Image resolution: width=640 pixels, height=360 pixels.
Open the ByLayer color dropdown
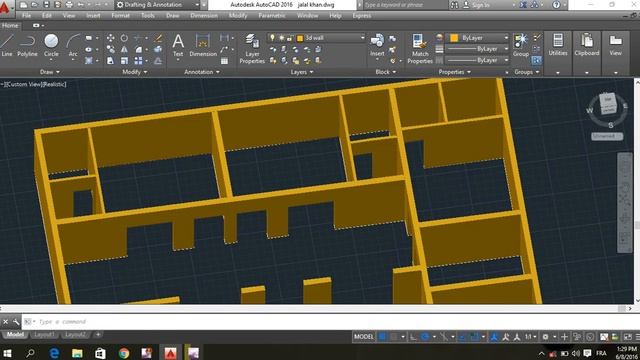[478, 38]
